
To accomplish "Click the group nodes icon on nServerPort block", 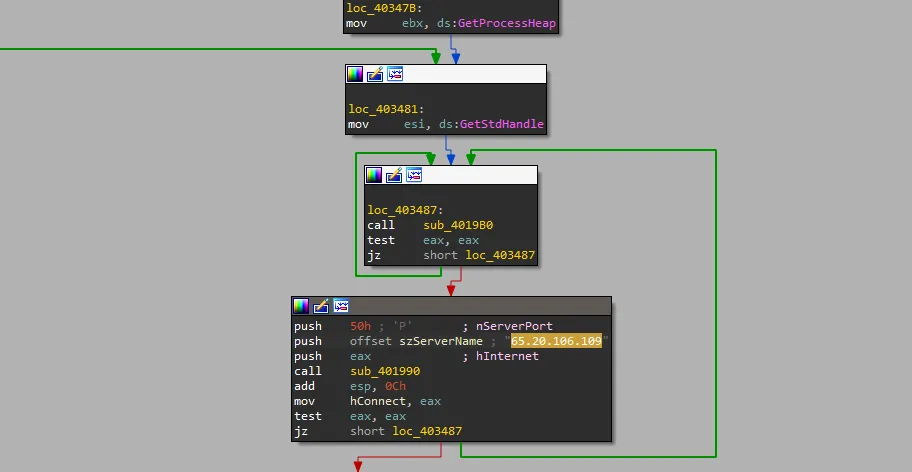I will 341,306.
